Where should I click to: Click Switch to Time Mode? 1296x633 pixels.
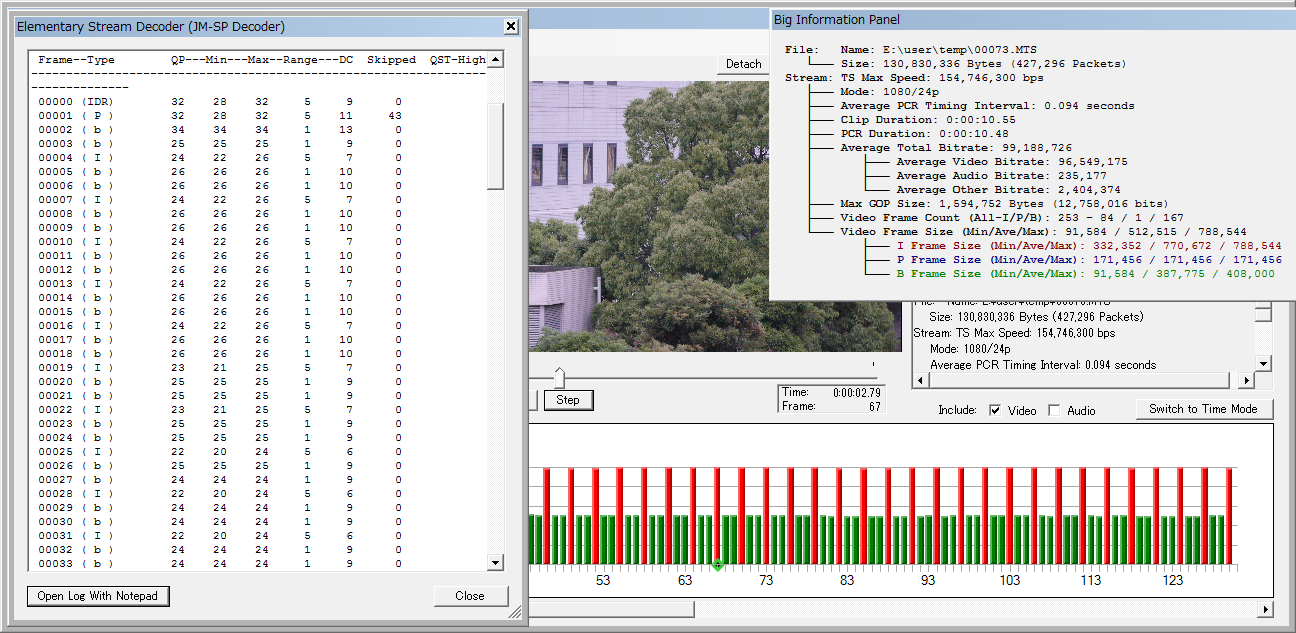tap(1203, 409)
